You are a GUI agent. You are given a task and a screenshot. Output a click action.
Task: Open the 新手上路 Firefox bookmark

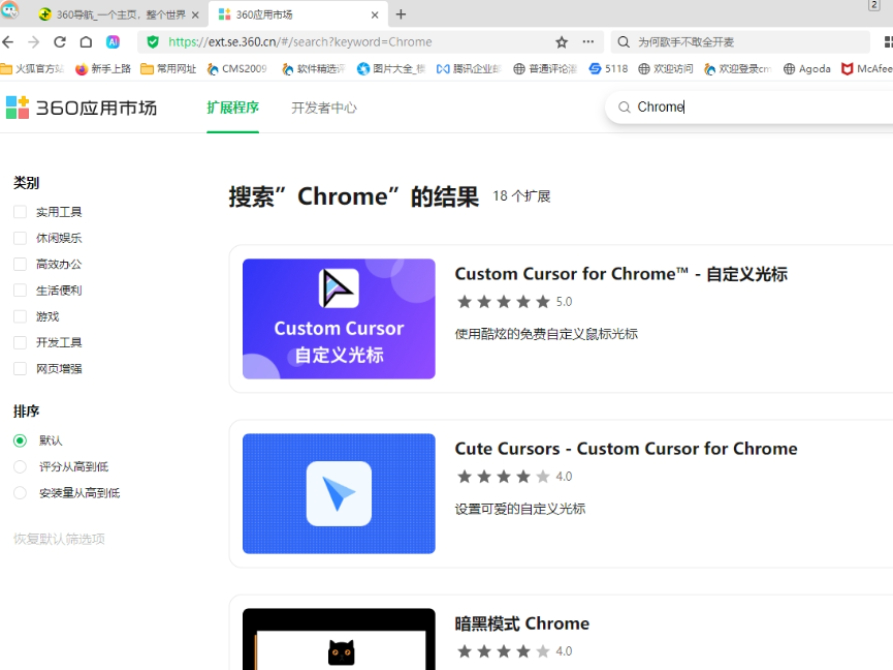click(x=103, y=69)
